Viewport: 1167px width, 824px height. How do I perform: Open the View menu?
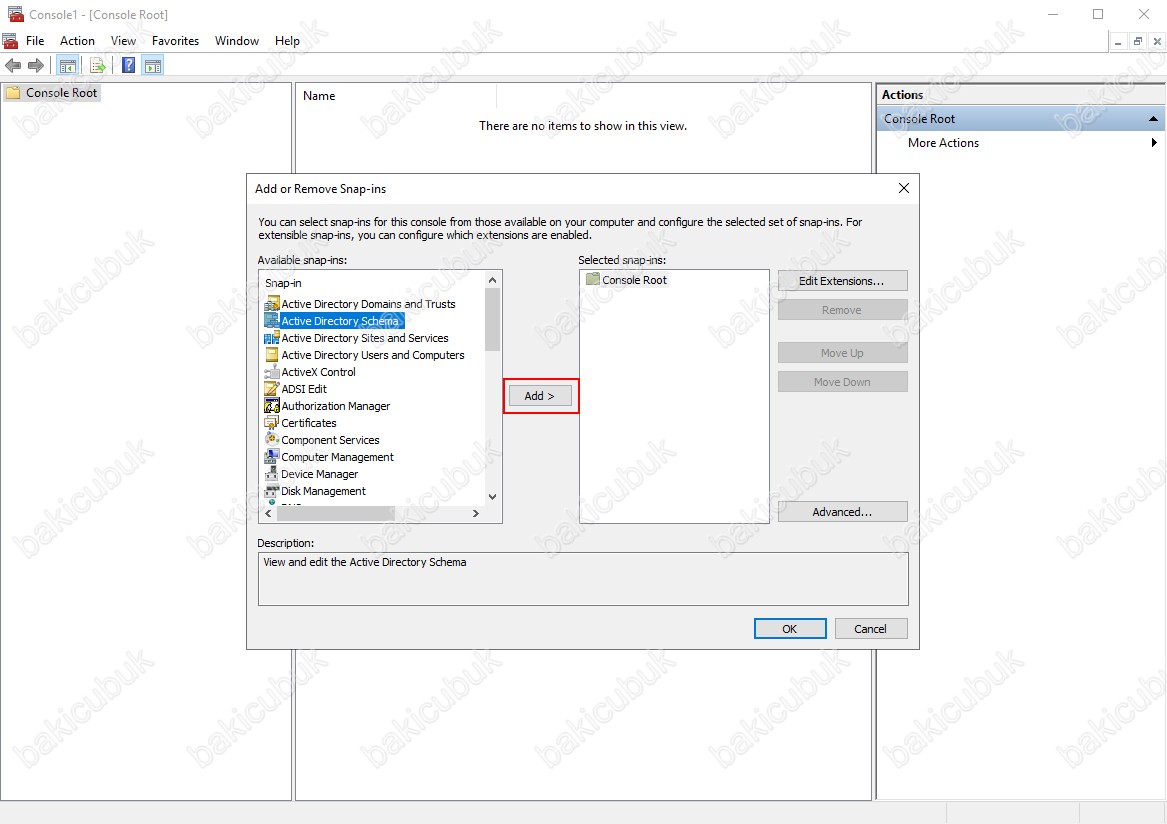tap(124, 41)
